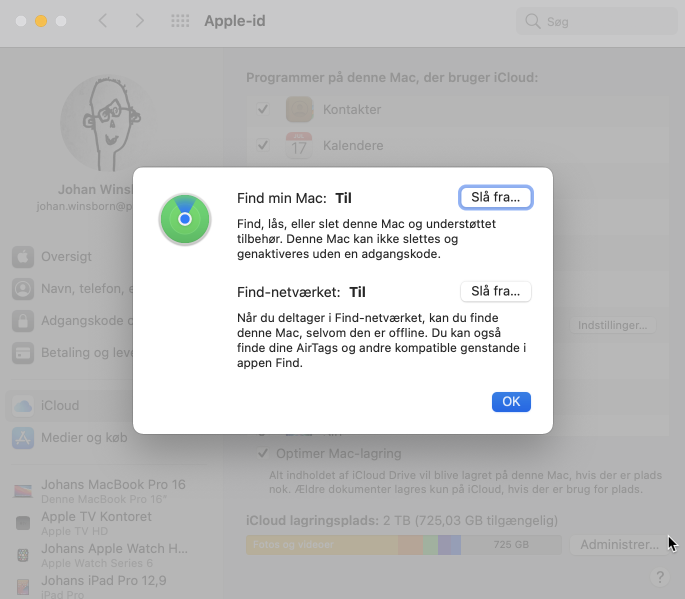The height and width of the screenshot is (599, 685).
Task: Toggle Optimer Mac-lagring checkbox
Action: coord(263,453)
